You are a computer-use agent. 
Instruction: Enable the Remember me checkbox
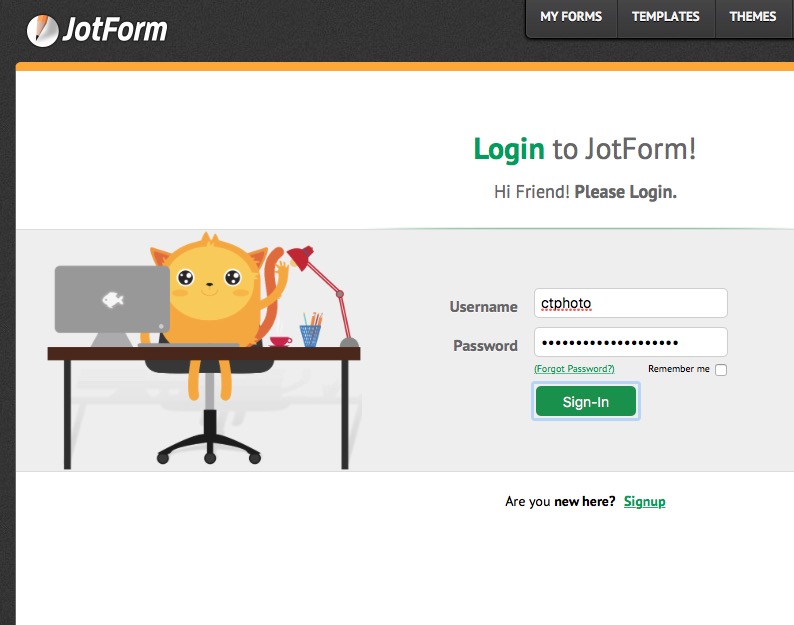coord(721,370)
